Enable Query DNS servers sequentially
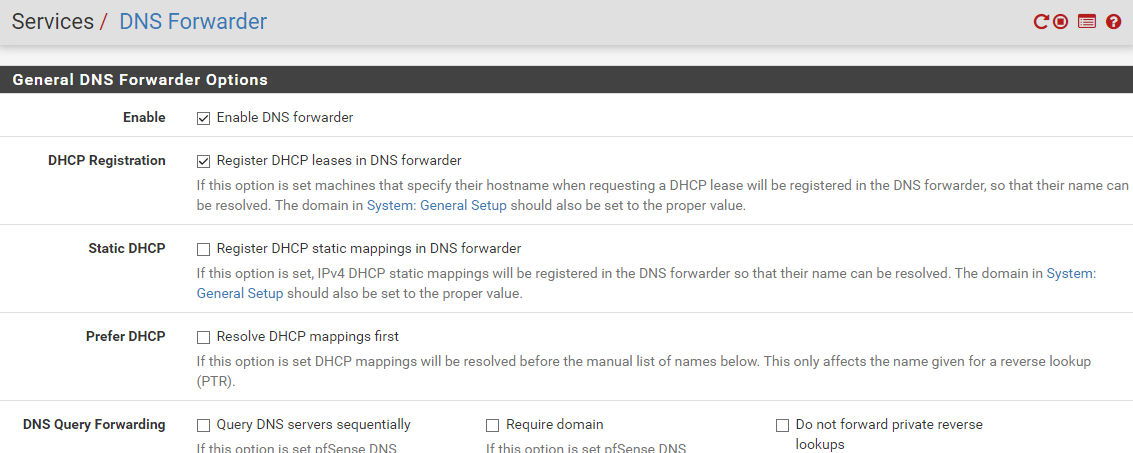Viewport: 1133px width, 453px height. pos(203,425)
